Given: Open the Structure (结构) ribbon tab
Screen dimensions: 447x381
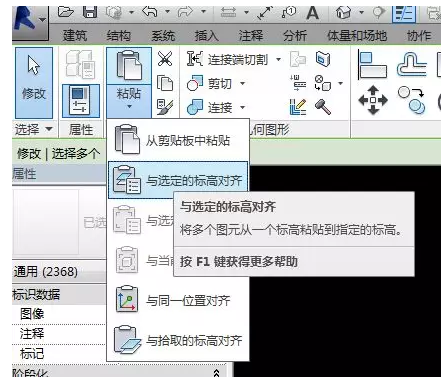Looking at the screenshot, I should 119,35.
